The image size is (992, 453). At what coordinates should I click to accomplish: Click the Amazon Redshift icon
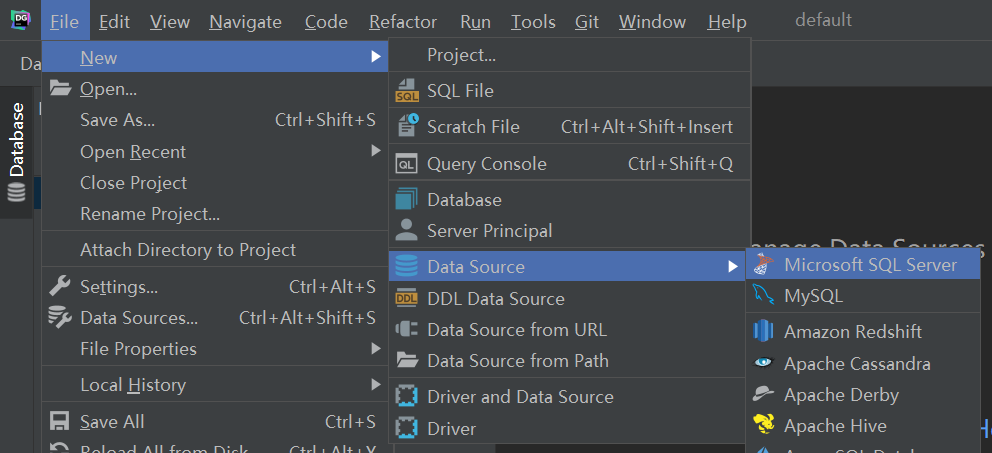click(764, 331)
